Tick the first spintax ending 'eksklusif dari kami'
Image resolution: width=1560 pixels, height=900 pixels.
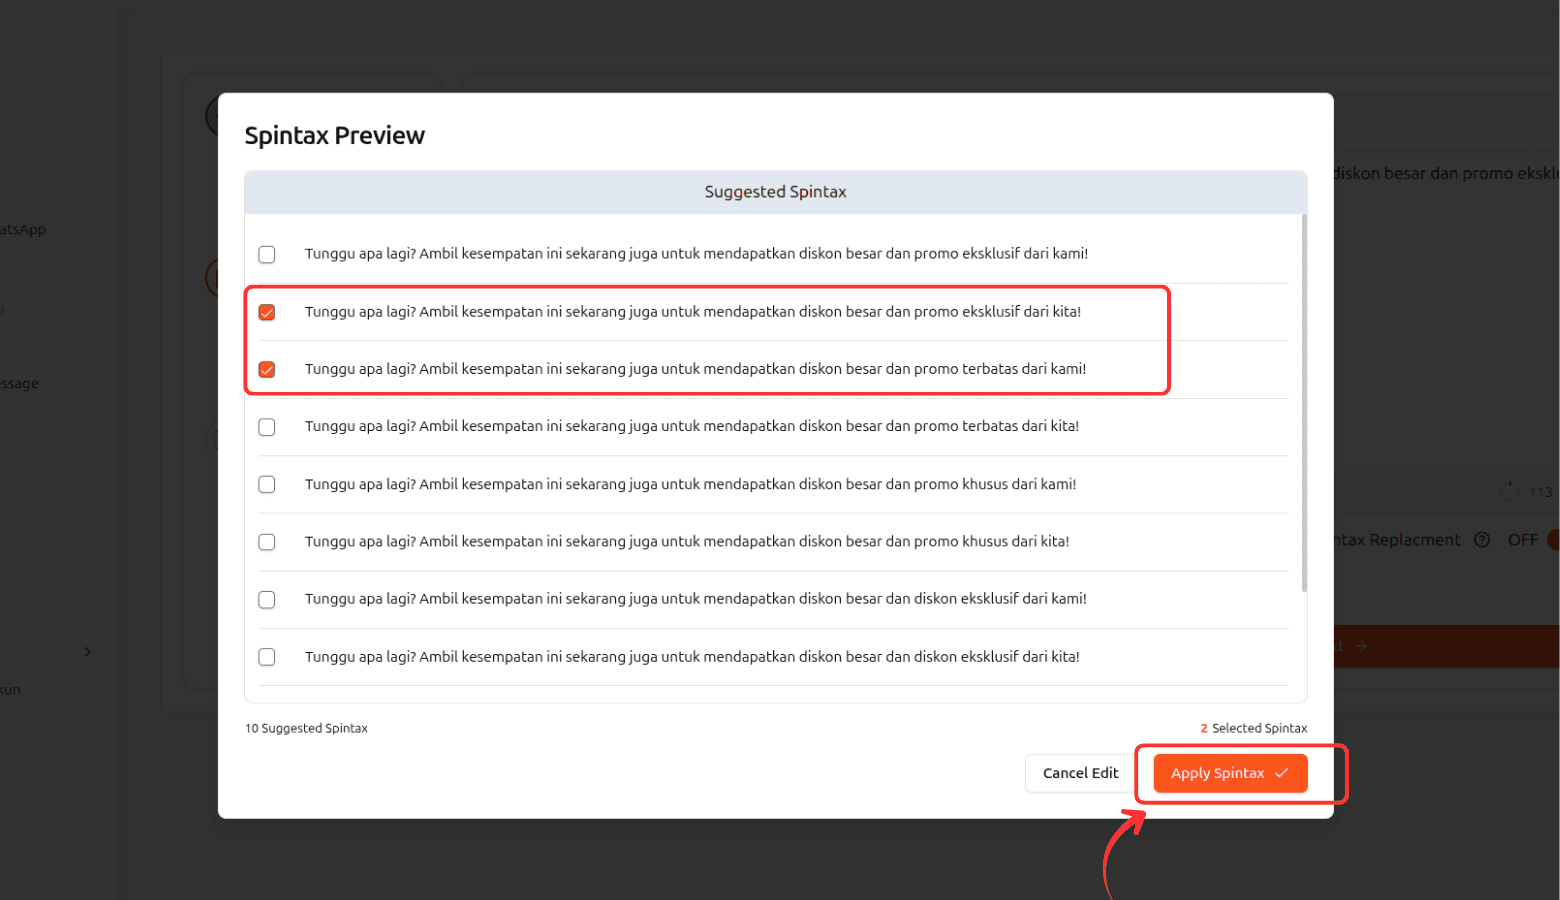coord(267,254)
